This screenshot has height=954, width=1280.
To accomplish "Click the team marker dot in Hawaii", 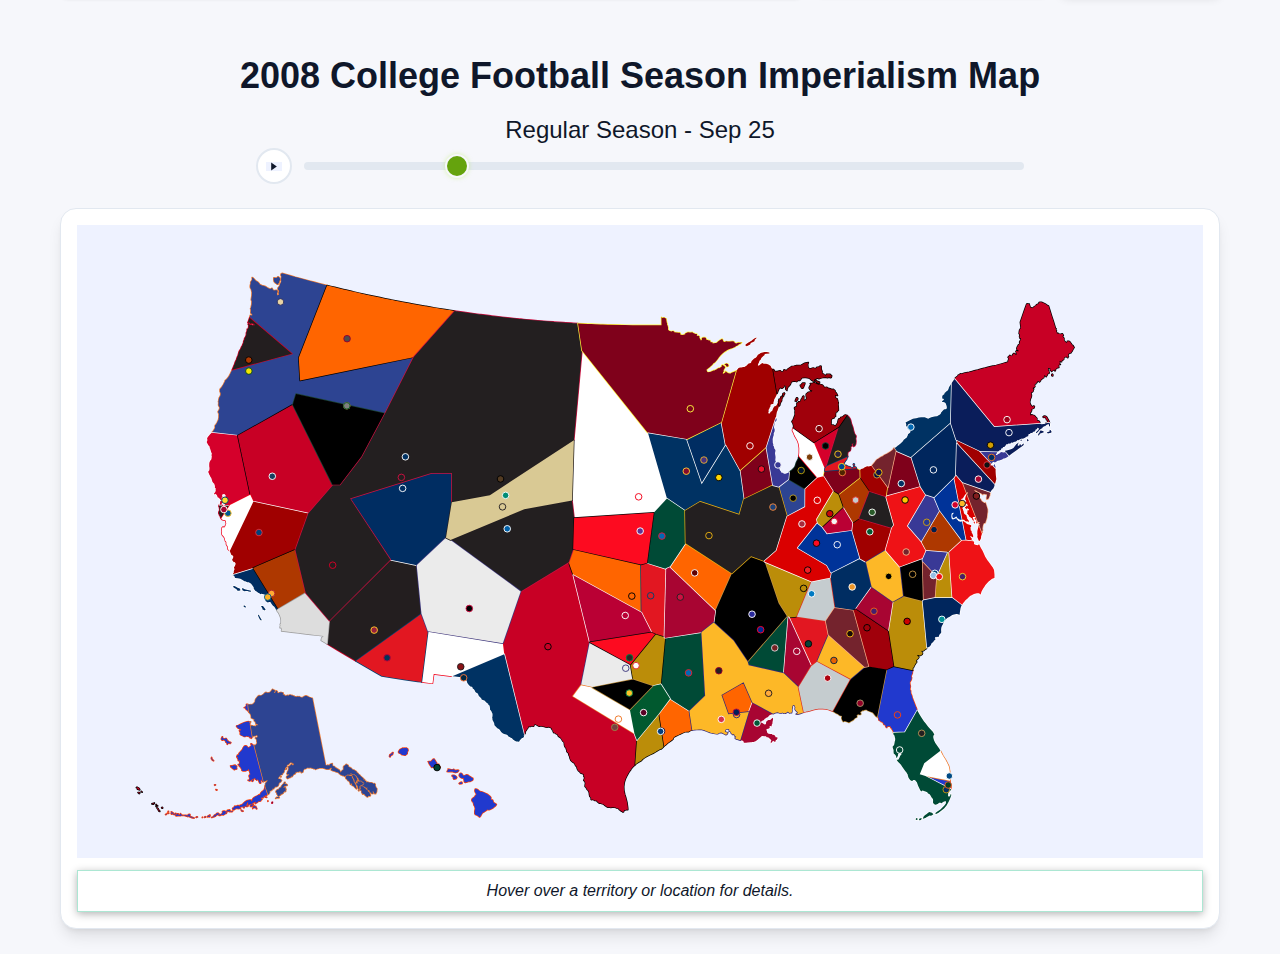I will (437, 768).
